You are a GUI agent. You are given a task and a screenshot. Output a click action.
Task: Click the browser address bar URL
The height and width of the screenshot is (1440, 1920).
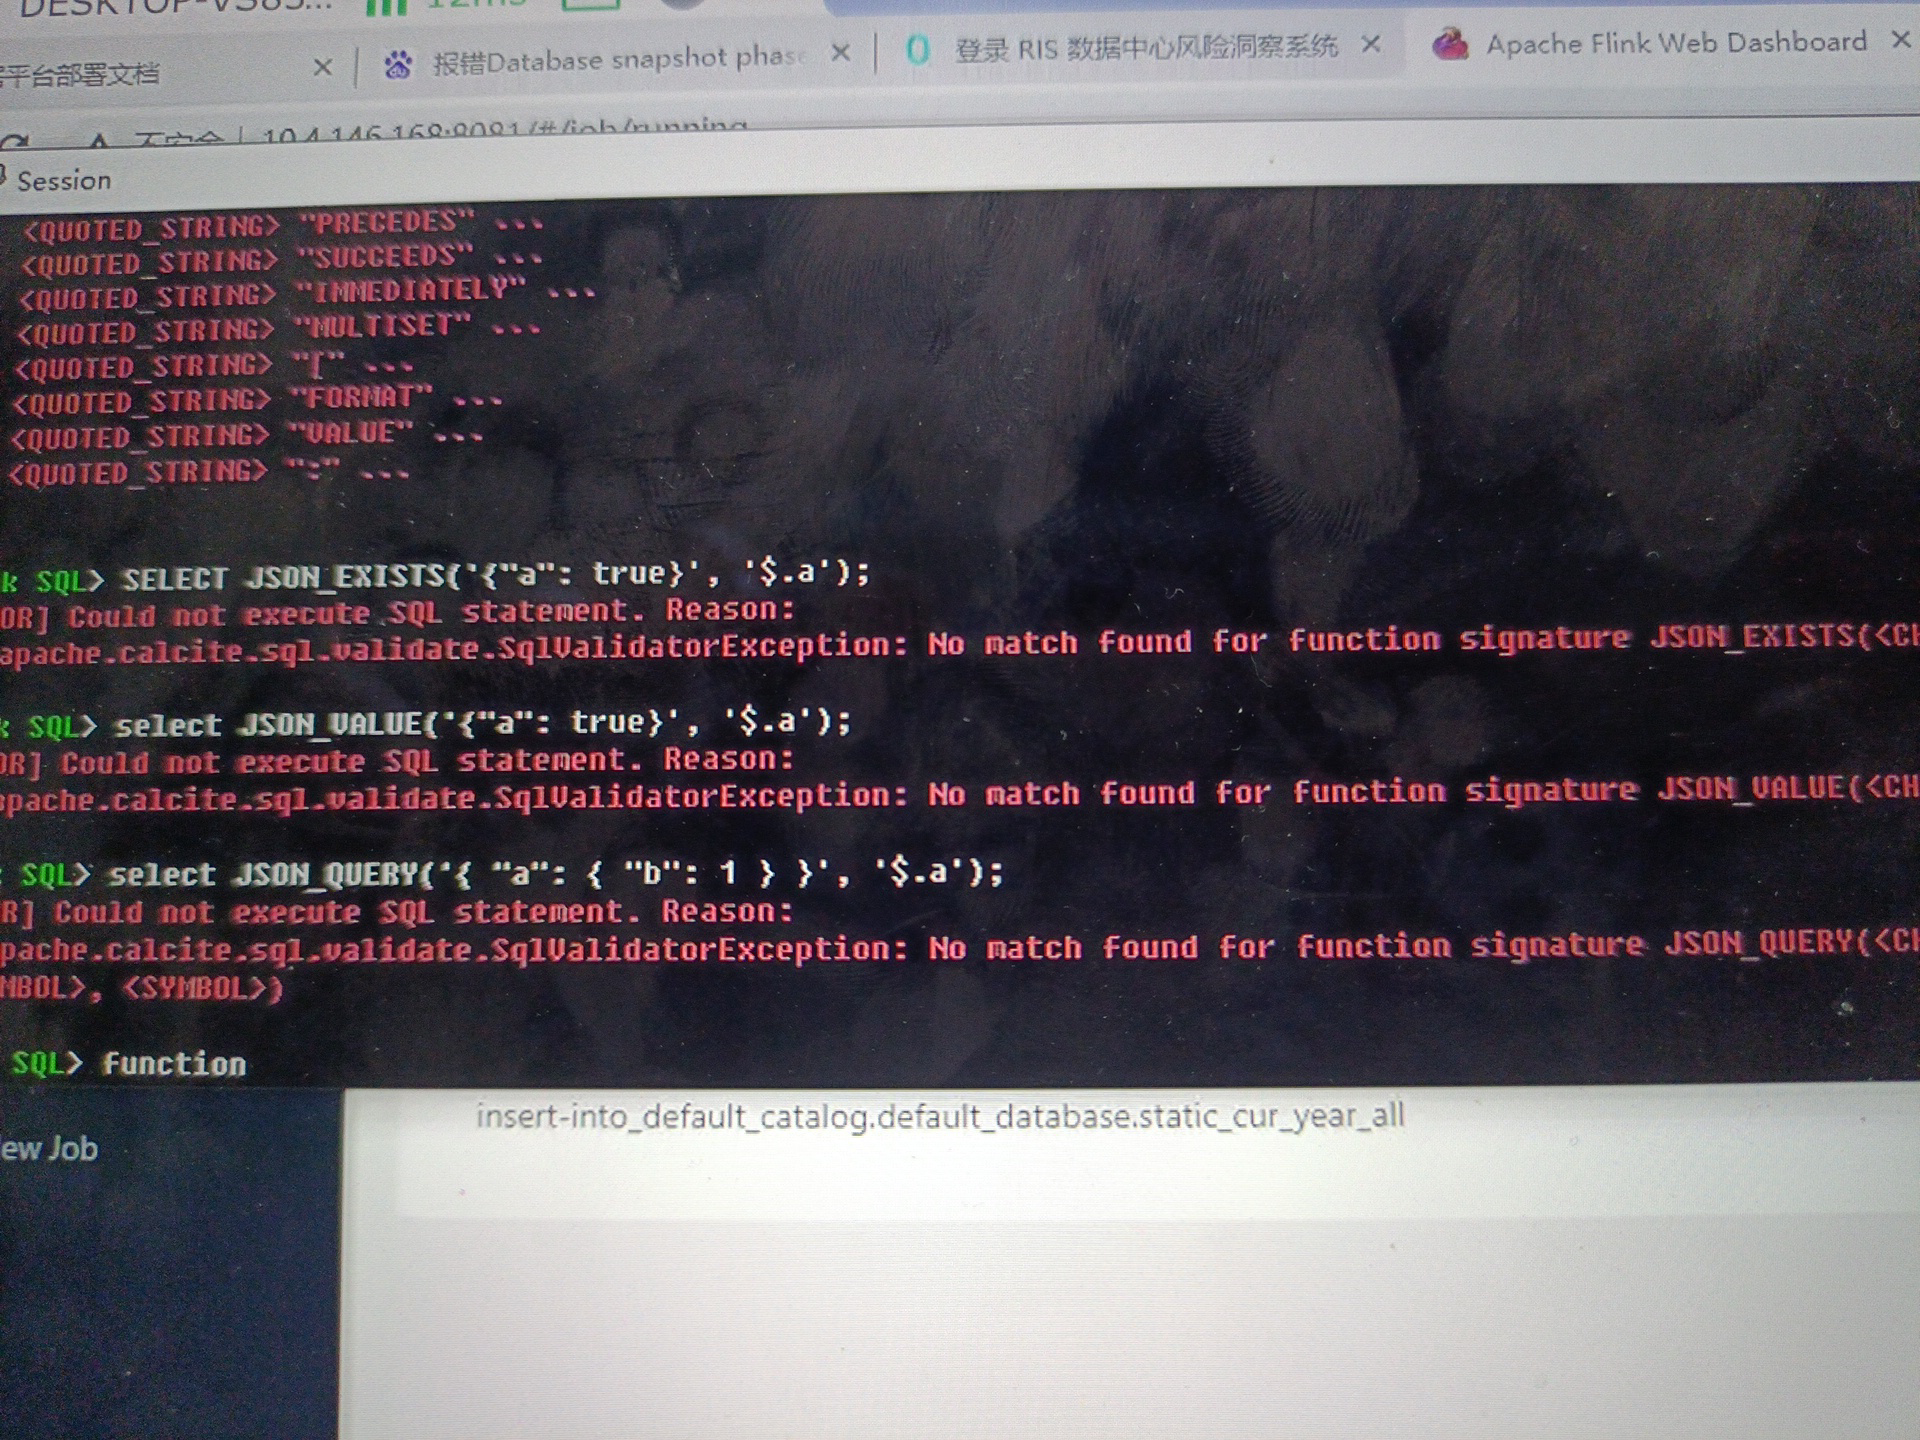(503, 130)
